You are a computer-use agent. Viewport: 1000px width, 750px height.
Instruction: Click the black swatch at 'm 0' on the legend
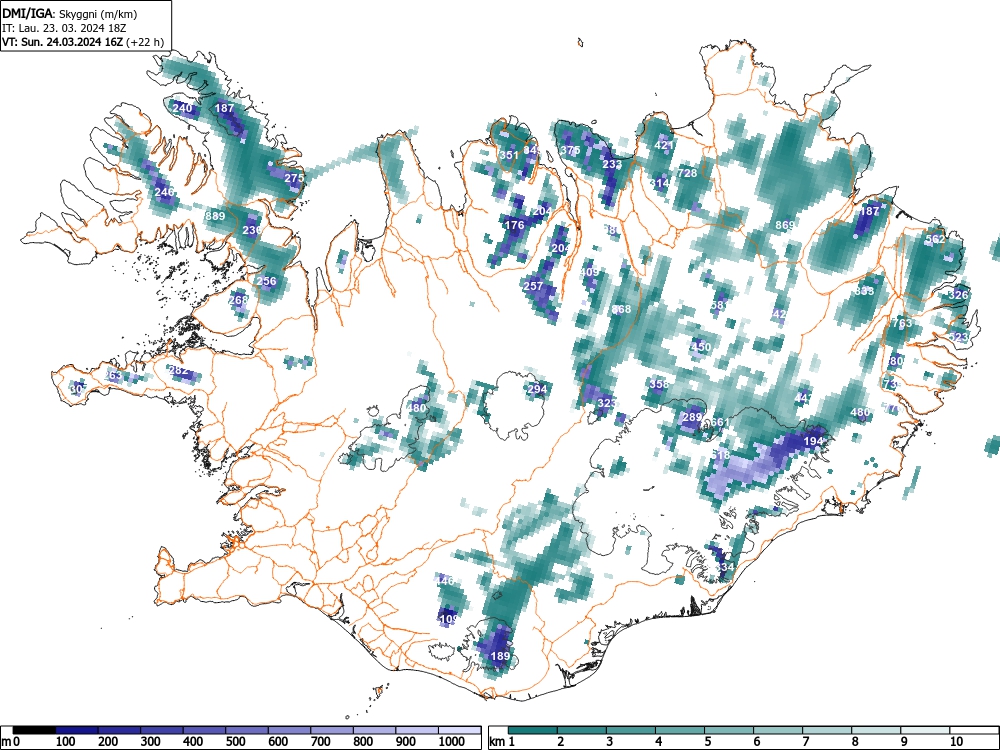[x=34, y=729]
